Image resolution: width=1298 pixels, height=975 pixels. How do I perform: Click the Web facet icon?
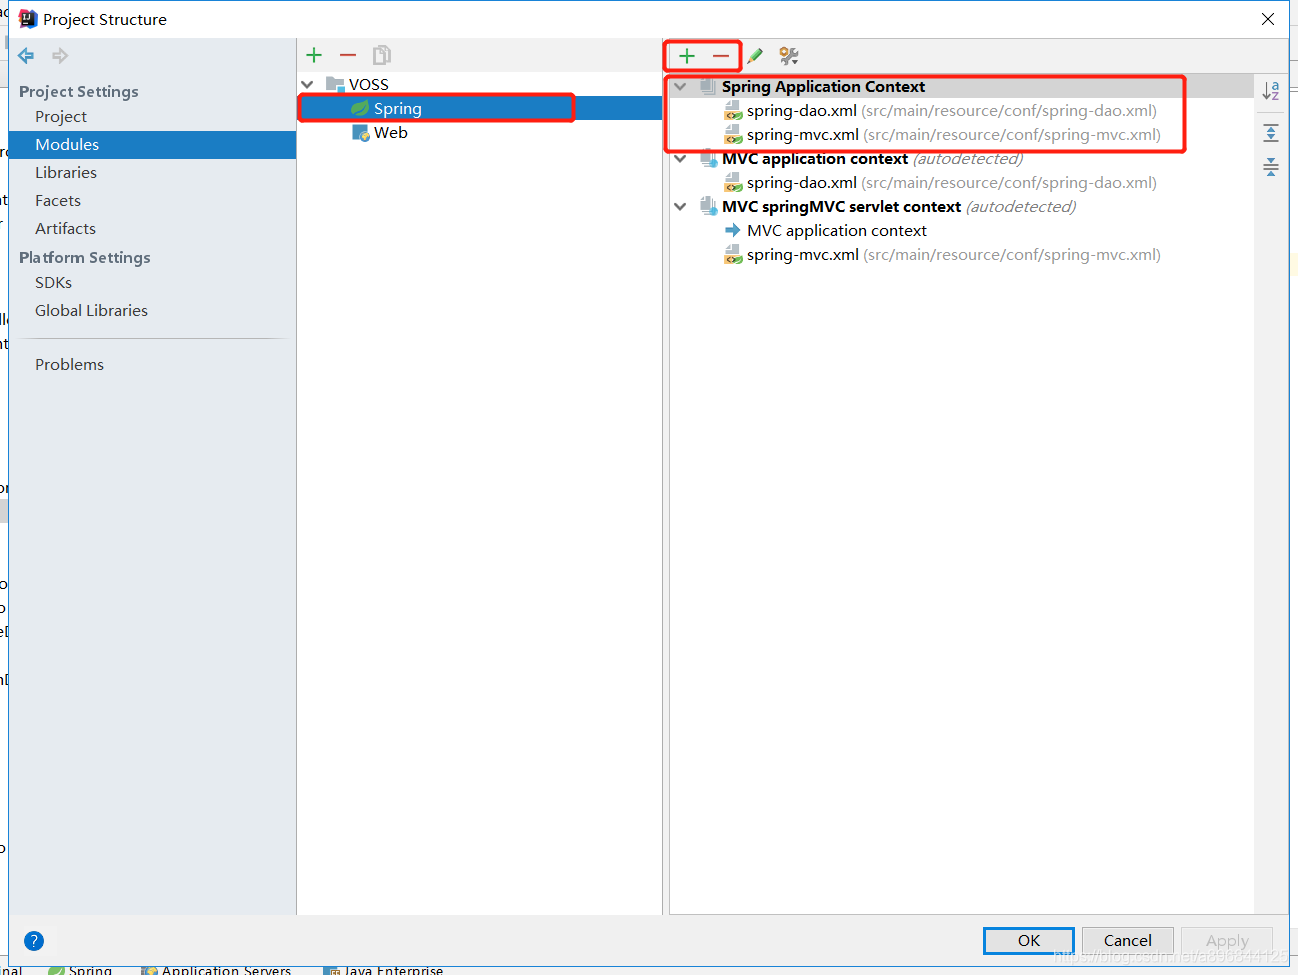point(361,133)
